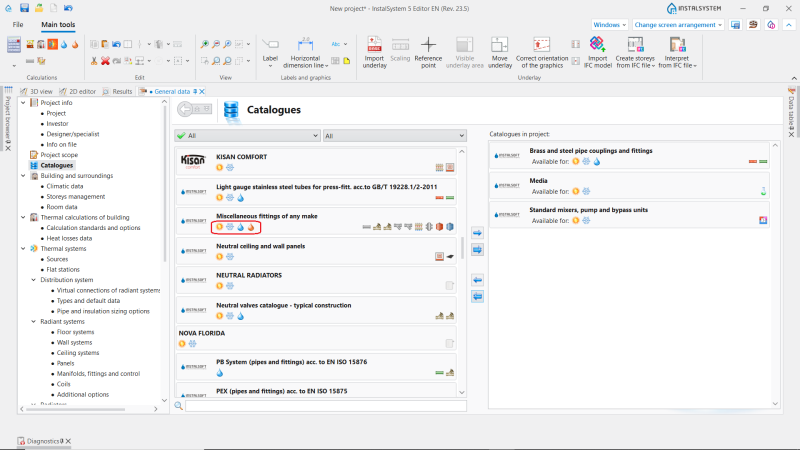Screen dimensions: 800x450
Task: Click the yellow note icon in Labels
Action: point(346,61)
